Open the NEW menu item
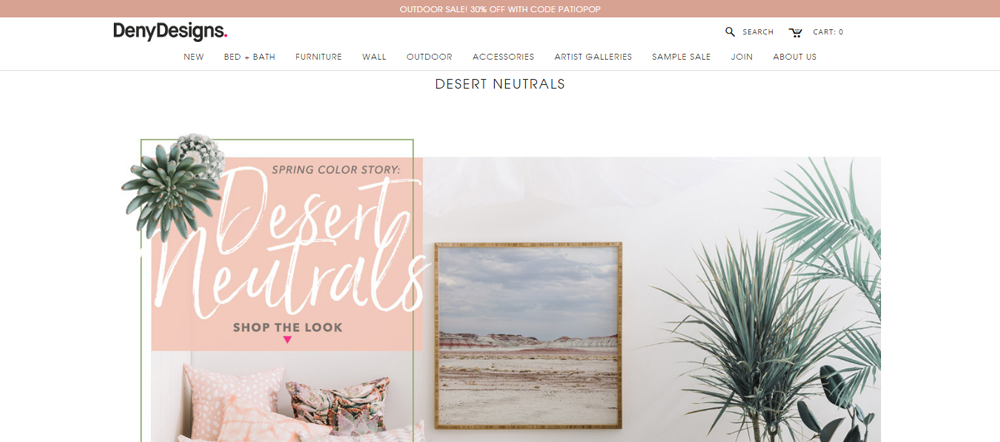The image size is (1000, 442). (194, 57)
